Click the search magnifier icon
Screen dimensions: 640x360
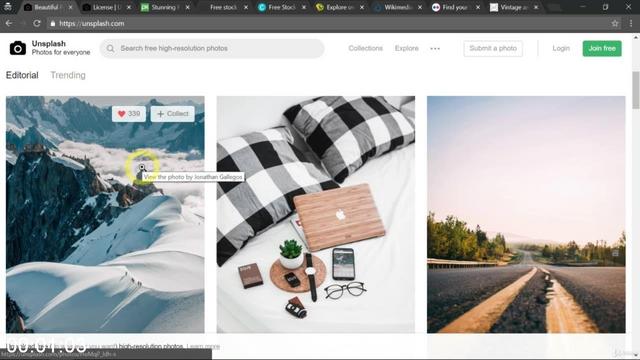[110, 49]
